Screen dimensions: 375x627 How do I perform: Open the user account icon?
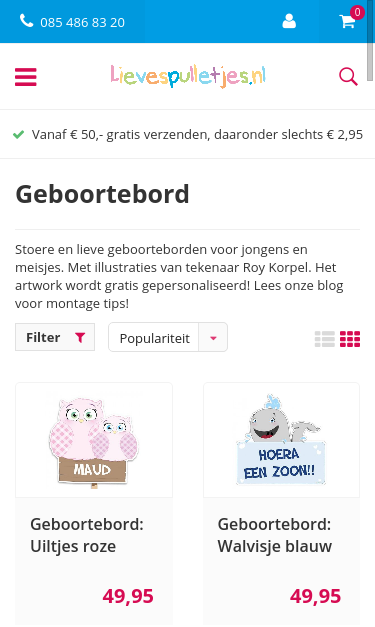tap(289, 21)
